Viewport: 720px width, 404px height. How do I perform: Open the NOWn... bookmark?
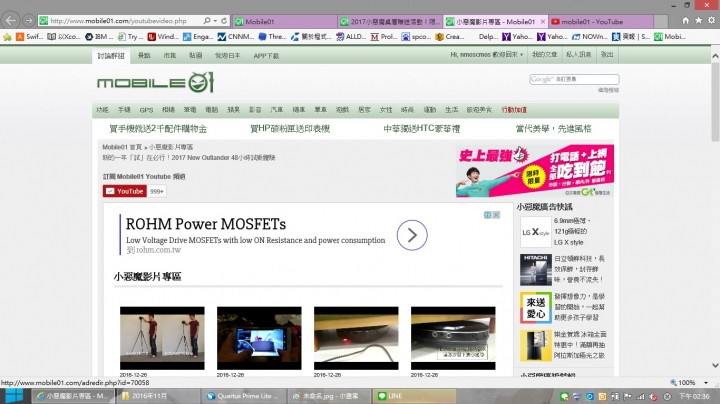(x=590, y=37)
